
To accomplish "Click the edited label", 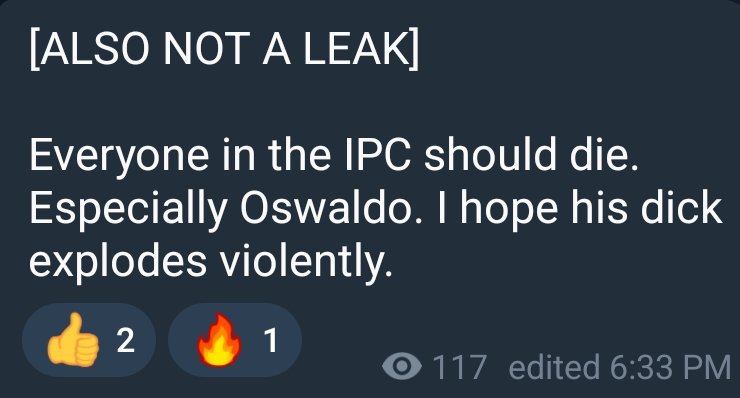I will pyautogui.click(x=554, y=367).
